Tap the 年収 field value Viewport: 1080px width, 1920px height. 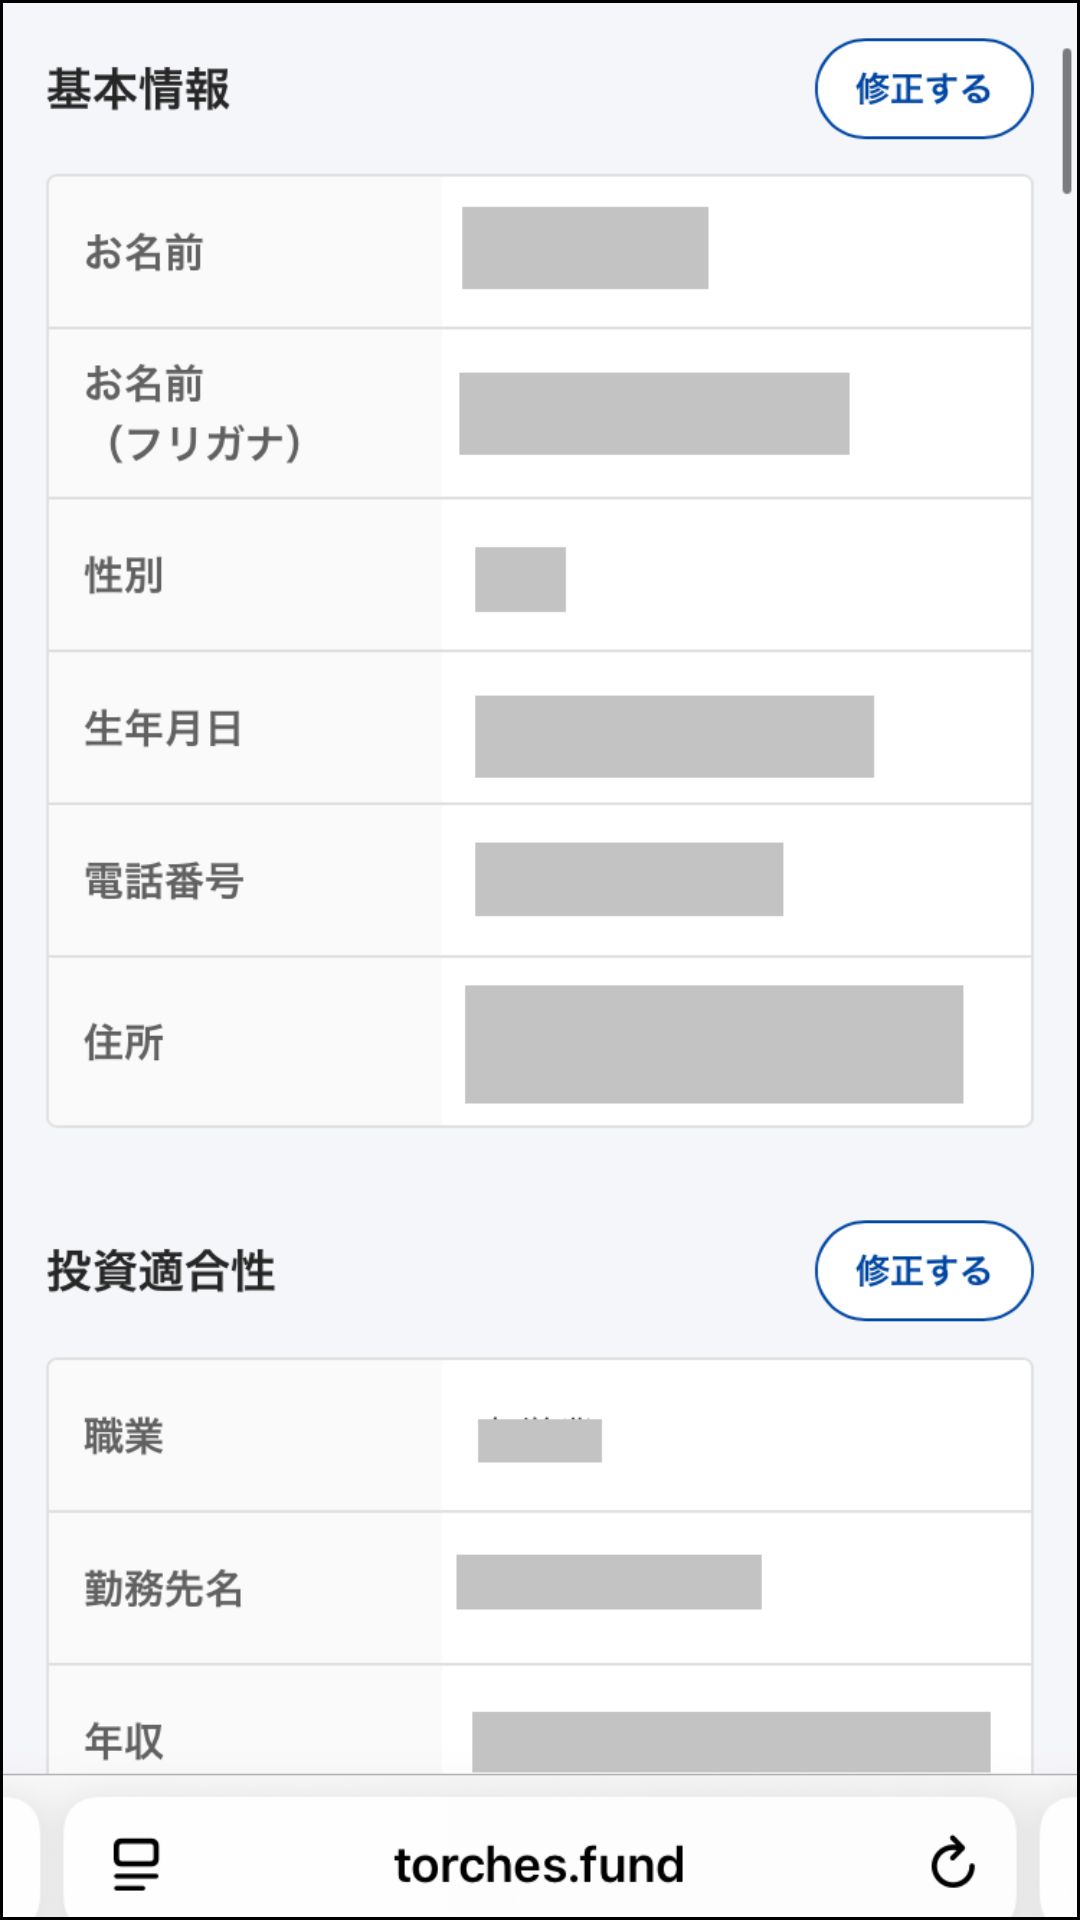[x=730, y=1741]
